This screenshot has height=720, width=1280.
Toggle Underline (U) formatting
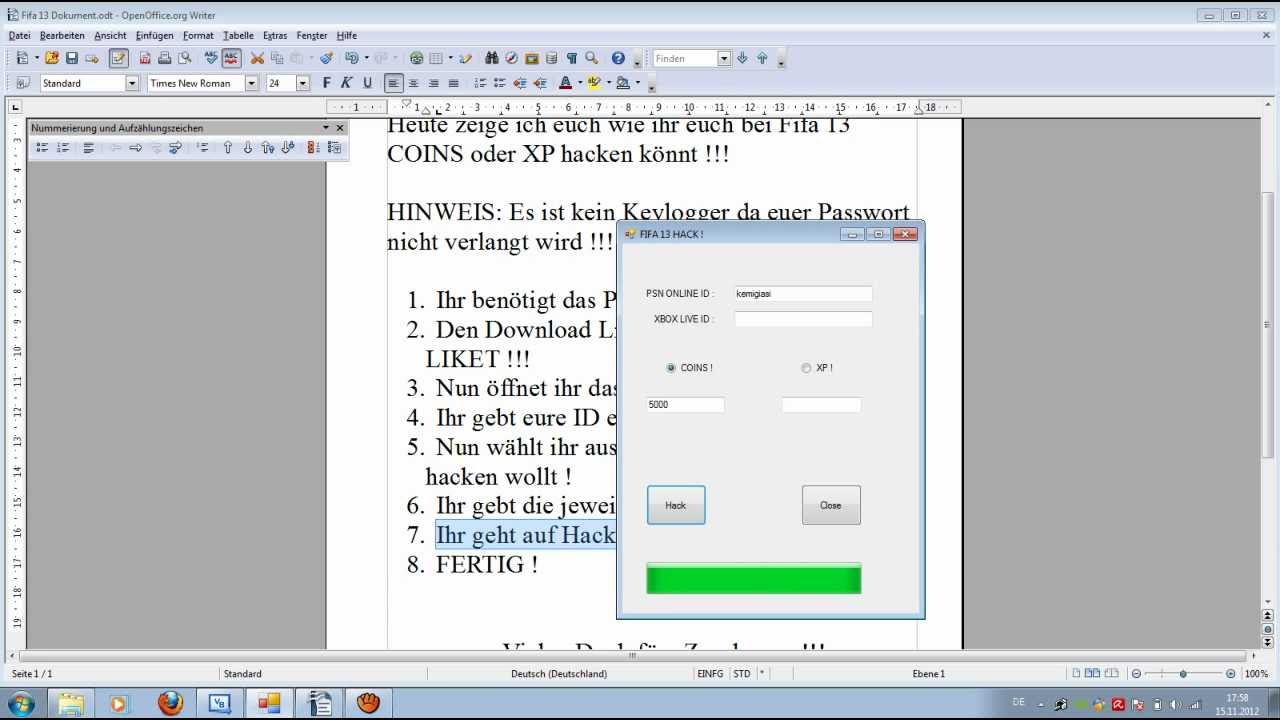[367, 83]
